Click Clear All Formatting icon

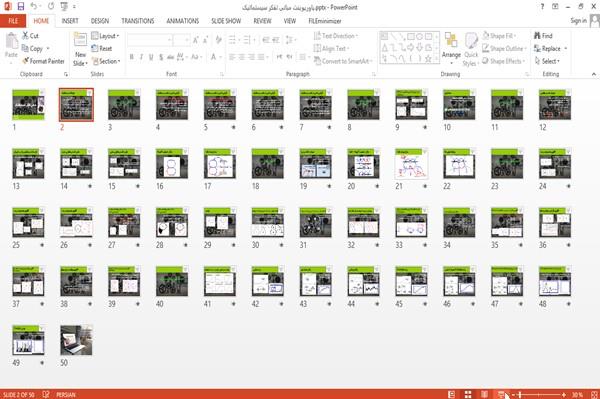tap(218, 40)
